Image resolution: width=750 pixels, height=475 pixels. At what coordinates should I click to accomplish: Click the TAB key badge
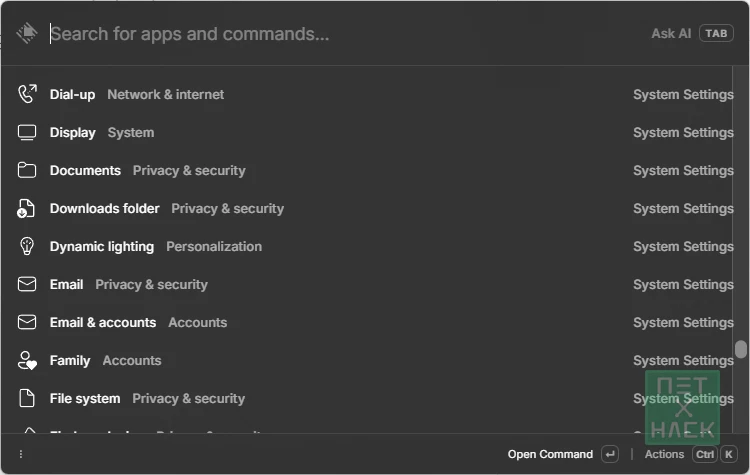pyautogui.click(x=716, y=33)
